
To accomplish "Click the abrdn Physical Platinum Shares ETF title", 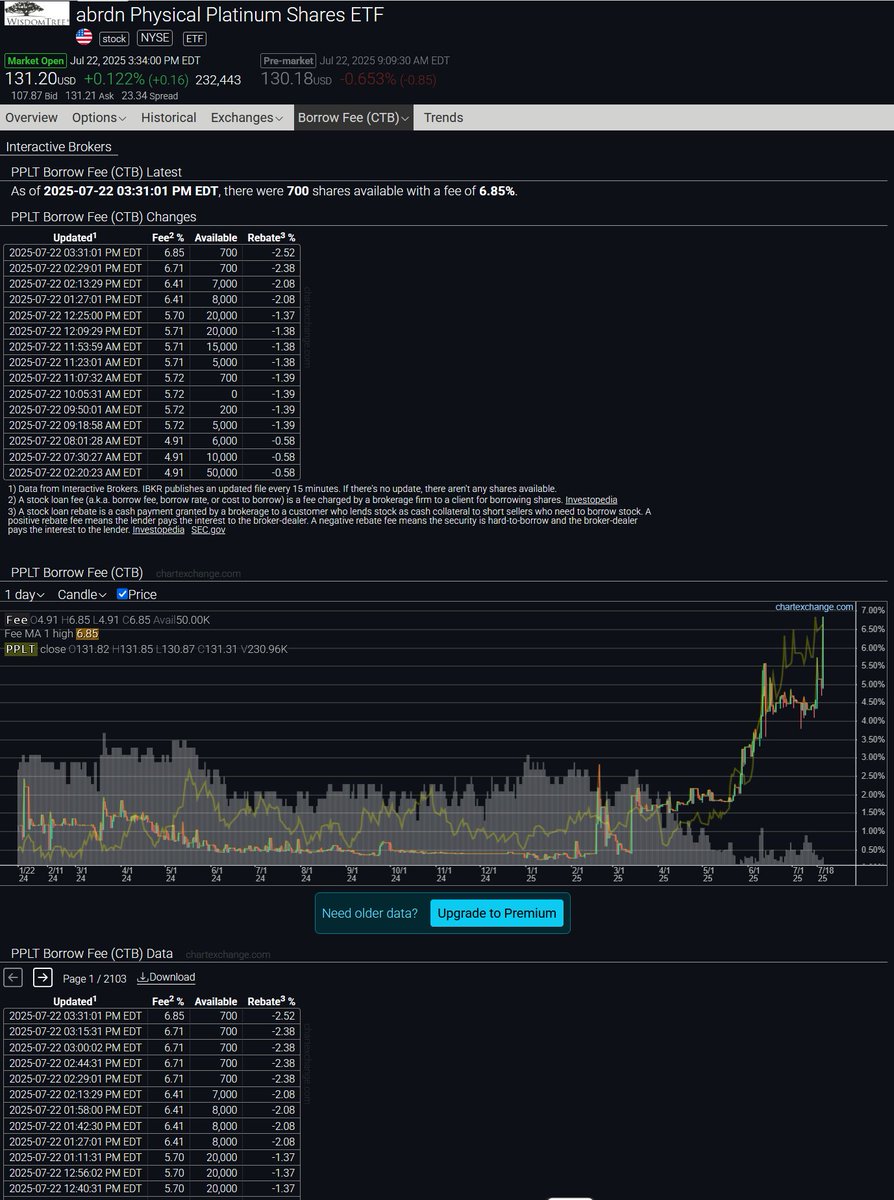I will coord(229,14).
